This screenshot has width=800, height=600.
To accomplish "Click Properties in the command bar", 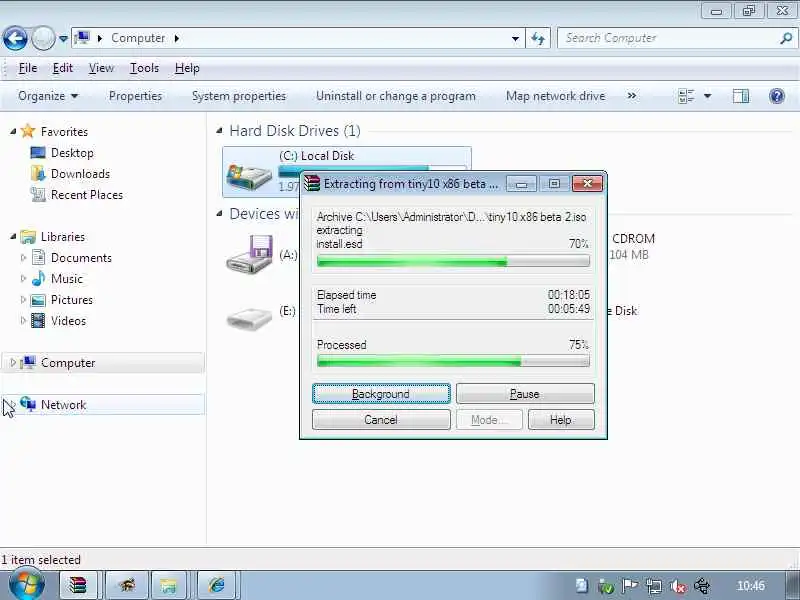I will pyautogui.click(x=135, y=96).
